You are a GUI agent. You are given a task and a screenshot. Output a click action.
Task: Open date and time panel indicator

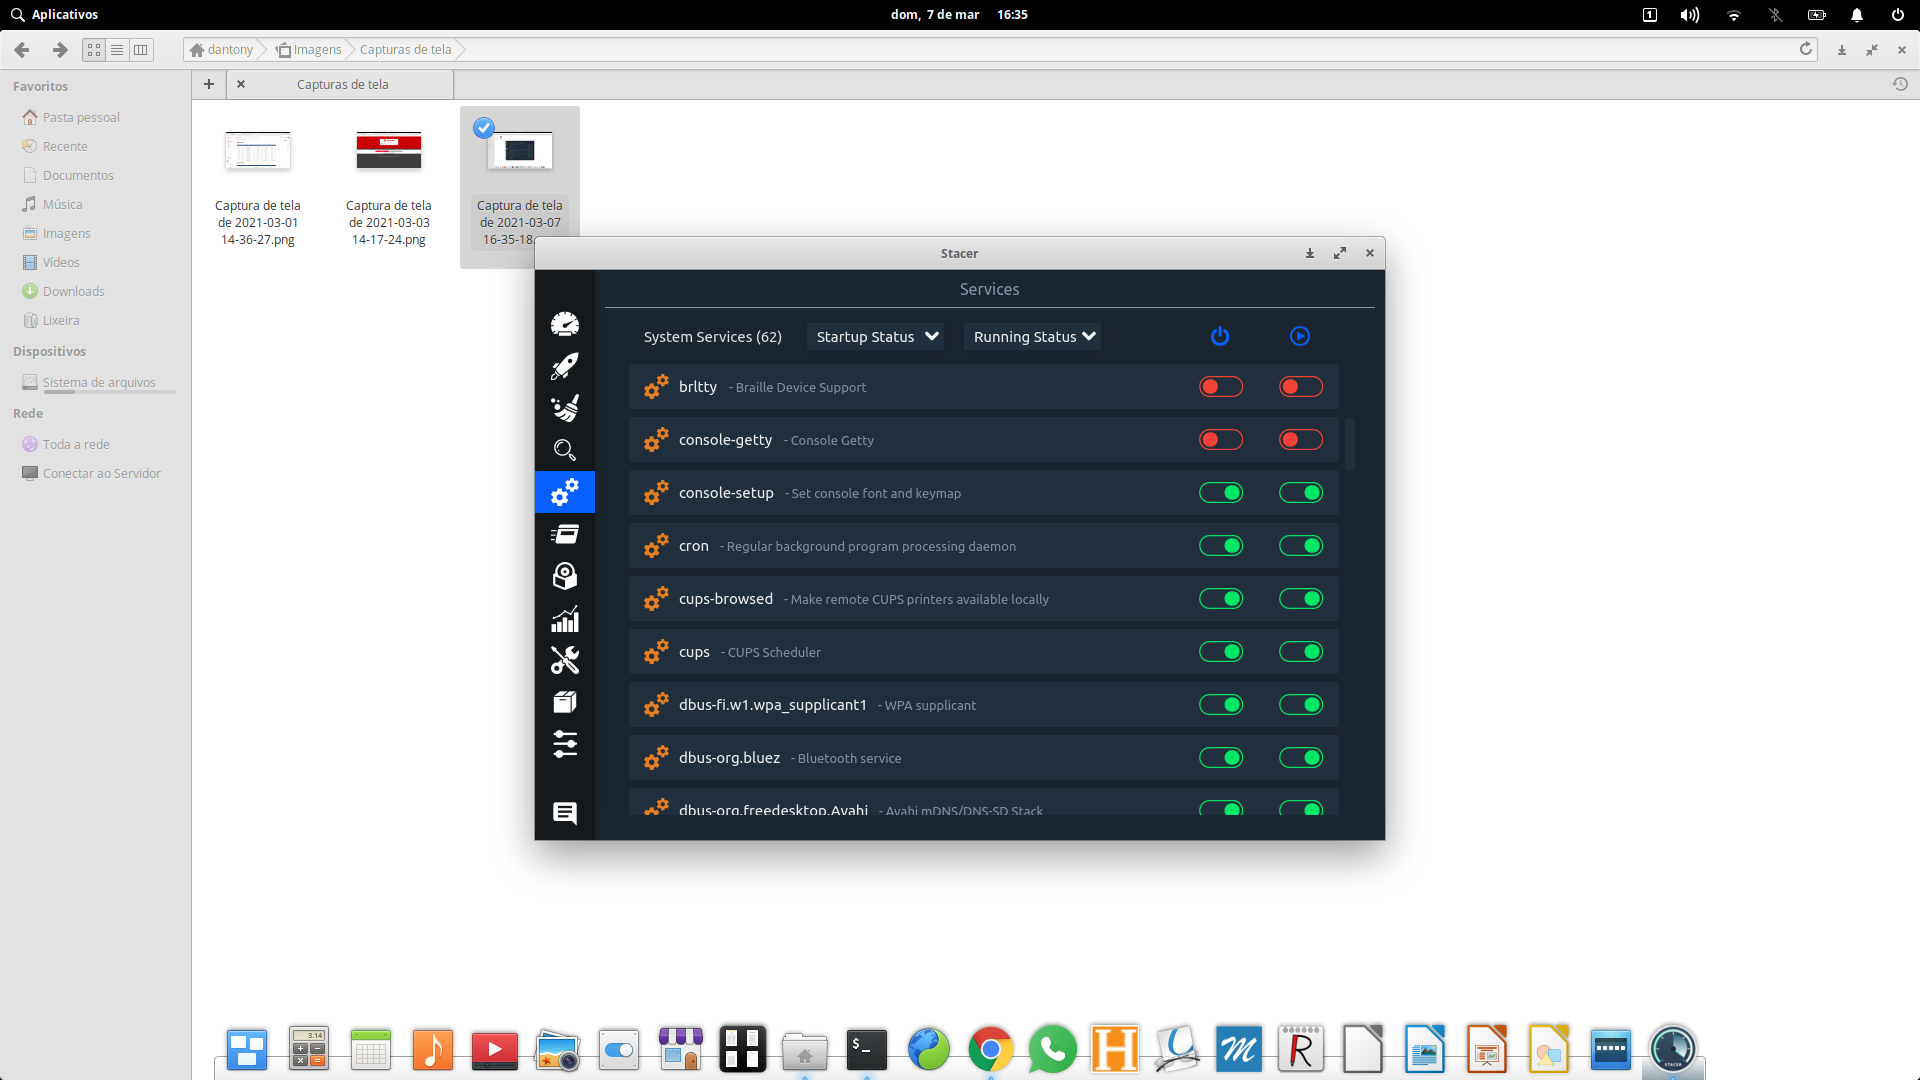[959, 14]
